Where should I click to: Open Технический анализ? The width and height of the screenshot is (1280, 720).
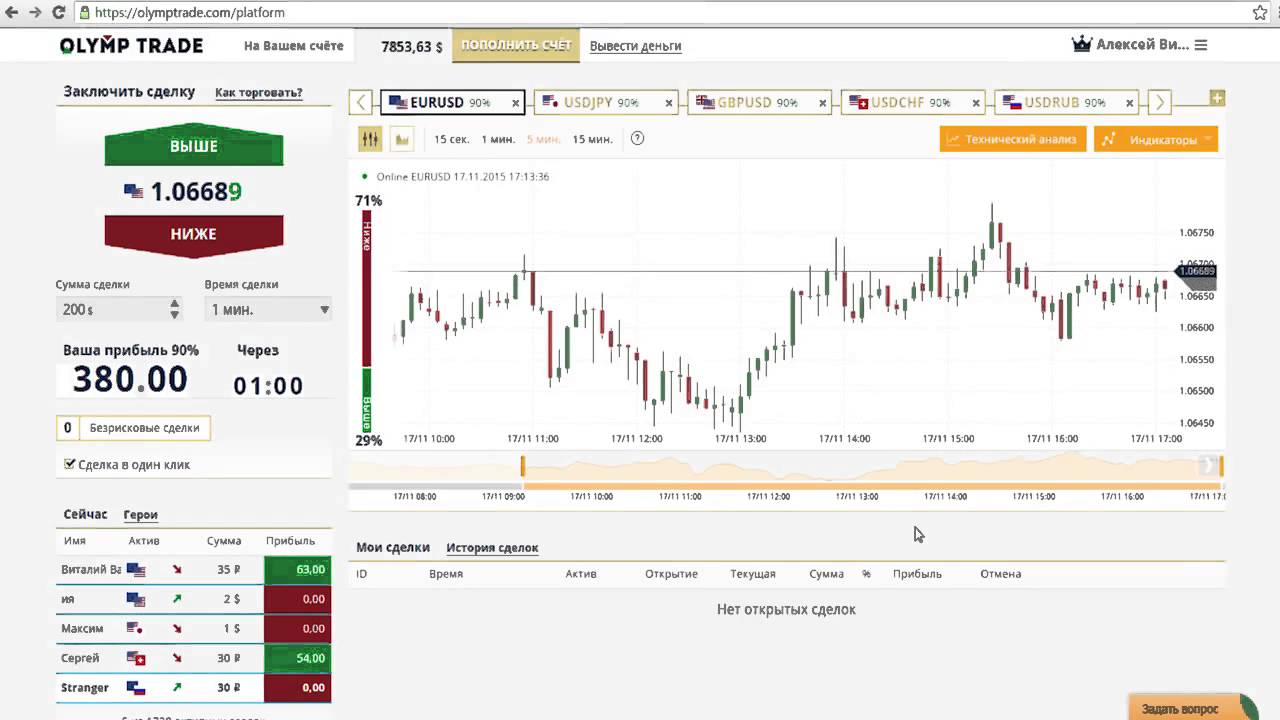(1013, 139)
